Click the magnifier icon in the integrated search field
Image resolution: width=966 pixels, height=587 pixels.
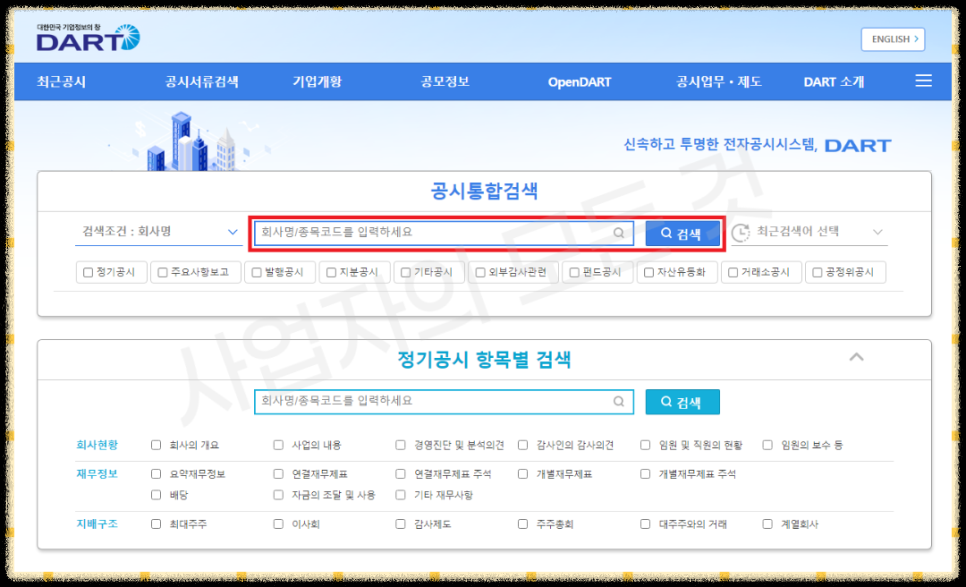click(616, 233)
